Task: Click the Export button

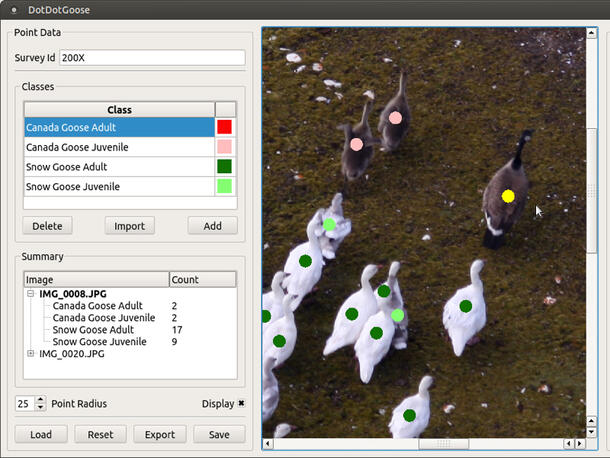Action: (x=160, y=434)
